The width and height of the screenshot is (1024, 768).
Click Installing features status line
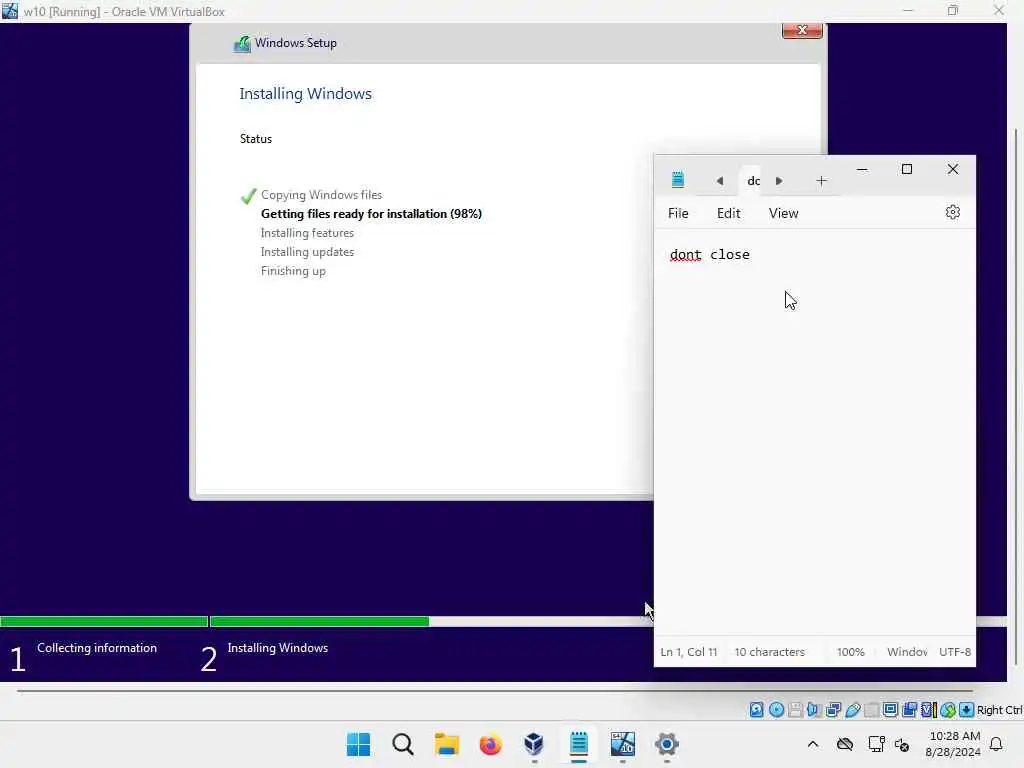tap(307, 232)
